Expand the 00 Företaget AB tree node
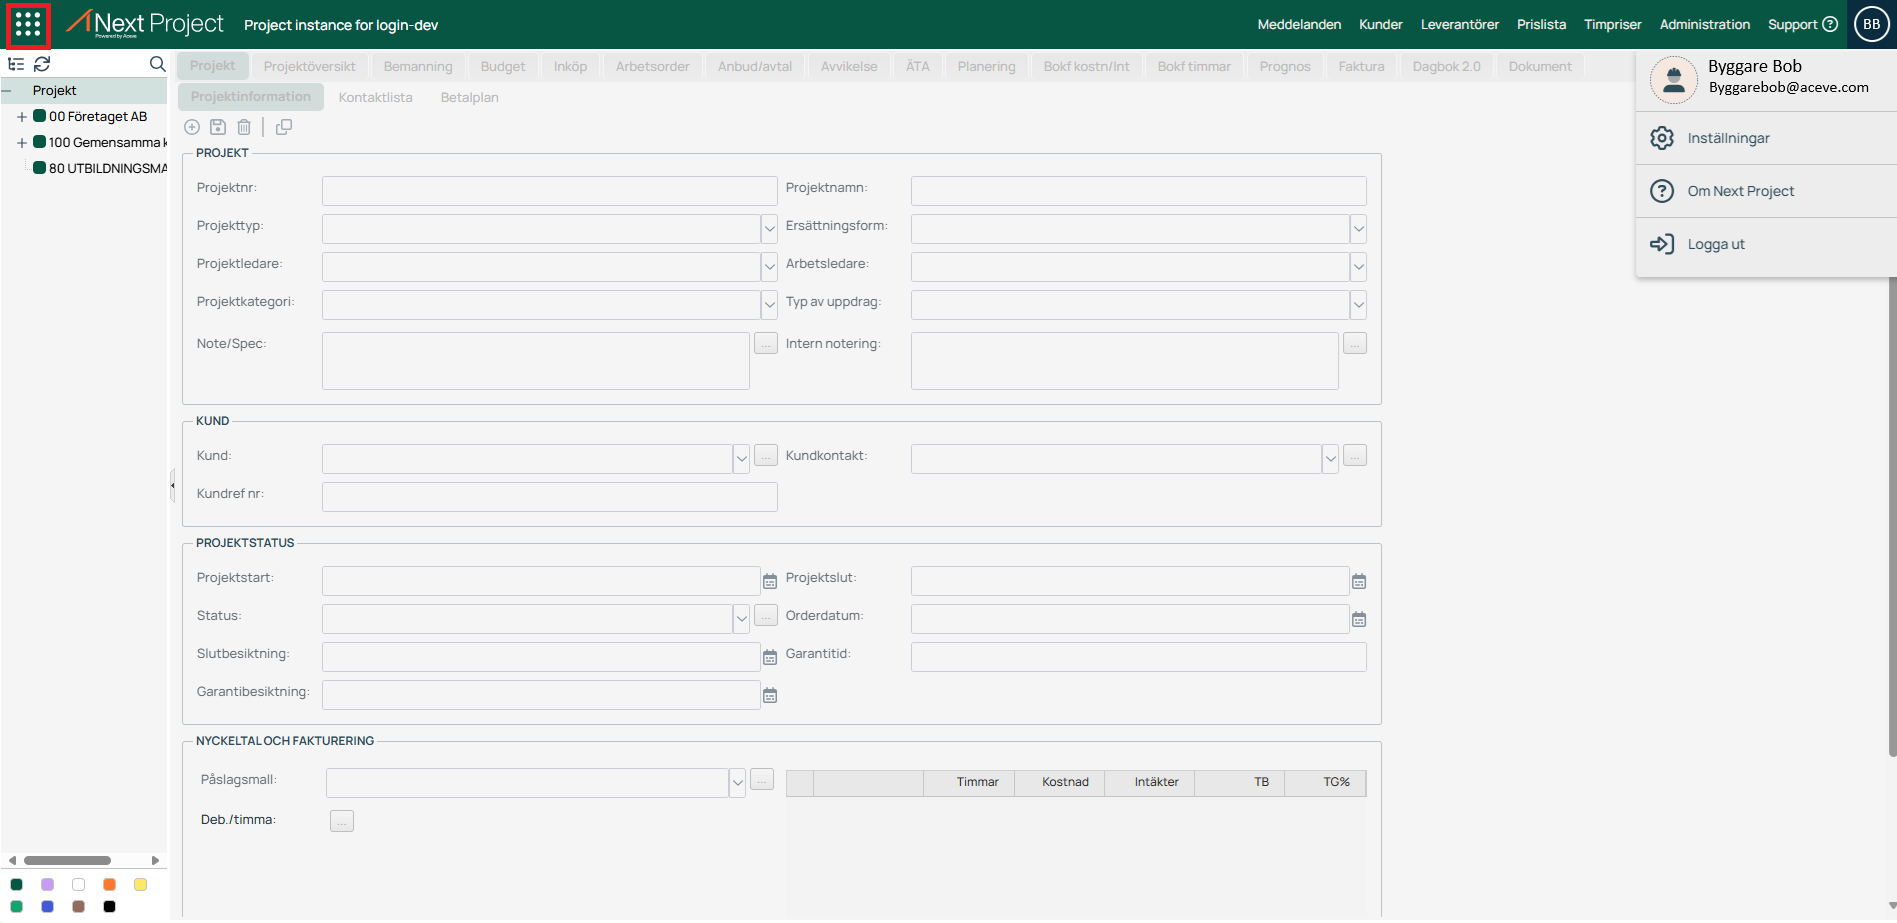1897x923 pixels. [21, 117]
